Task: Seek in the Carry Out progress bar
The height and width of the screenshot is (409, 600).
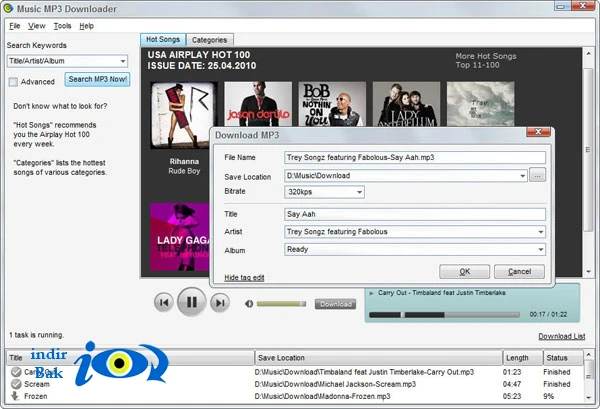Action: [x=444, y=315]
